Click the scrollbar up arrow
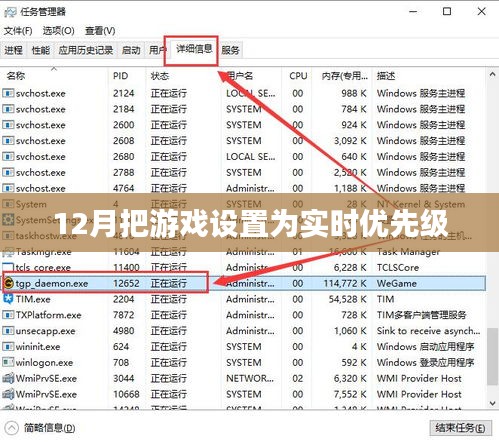 (x=492, y=75)
